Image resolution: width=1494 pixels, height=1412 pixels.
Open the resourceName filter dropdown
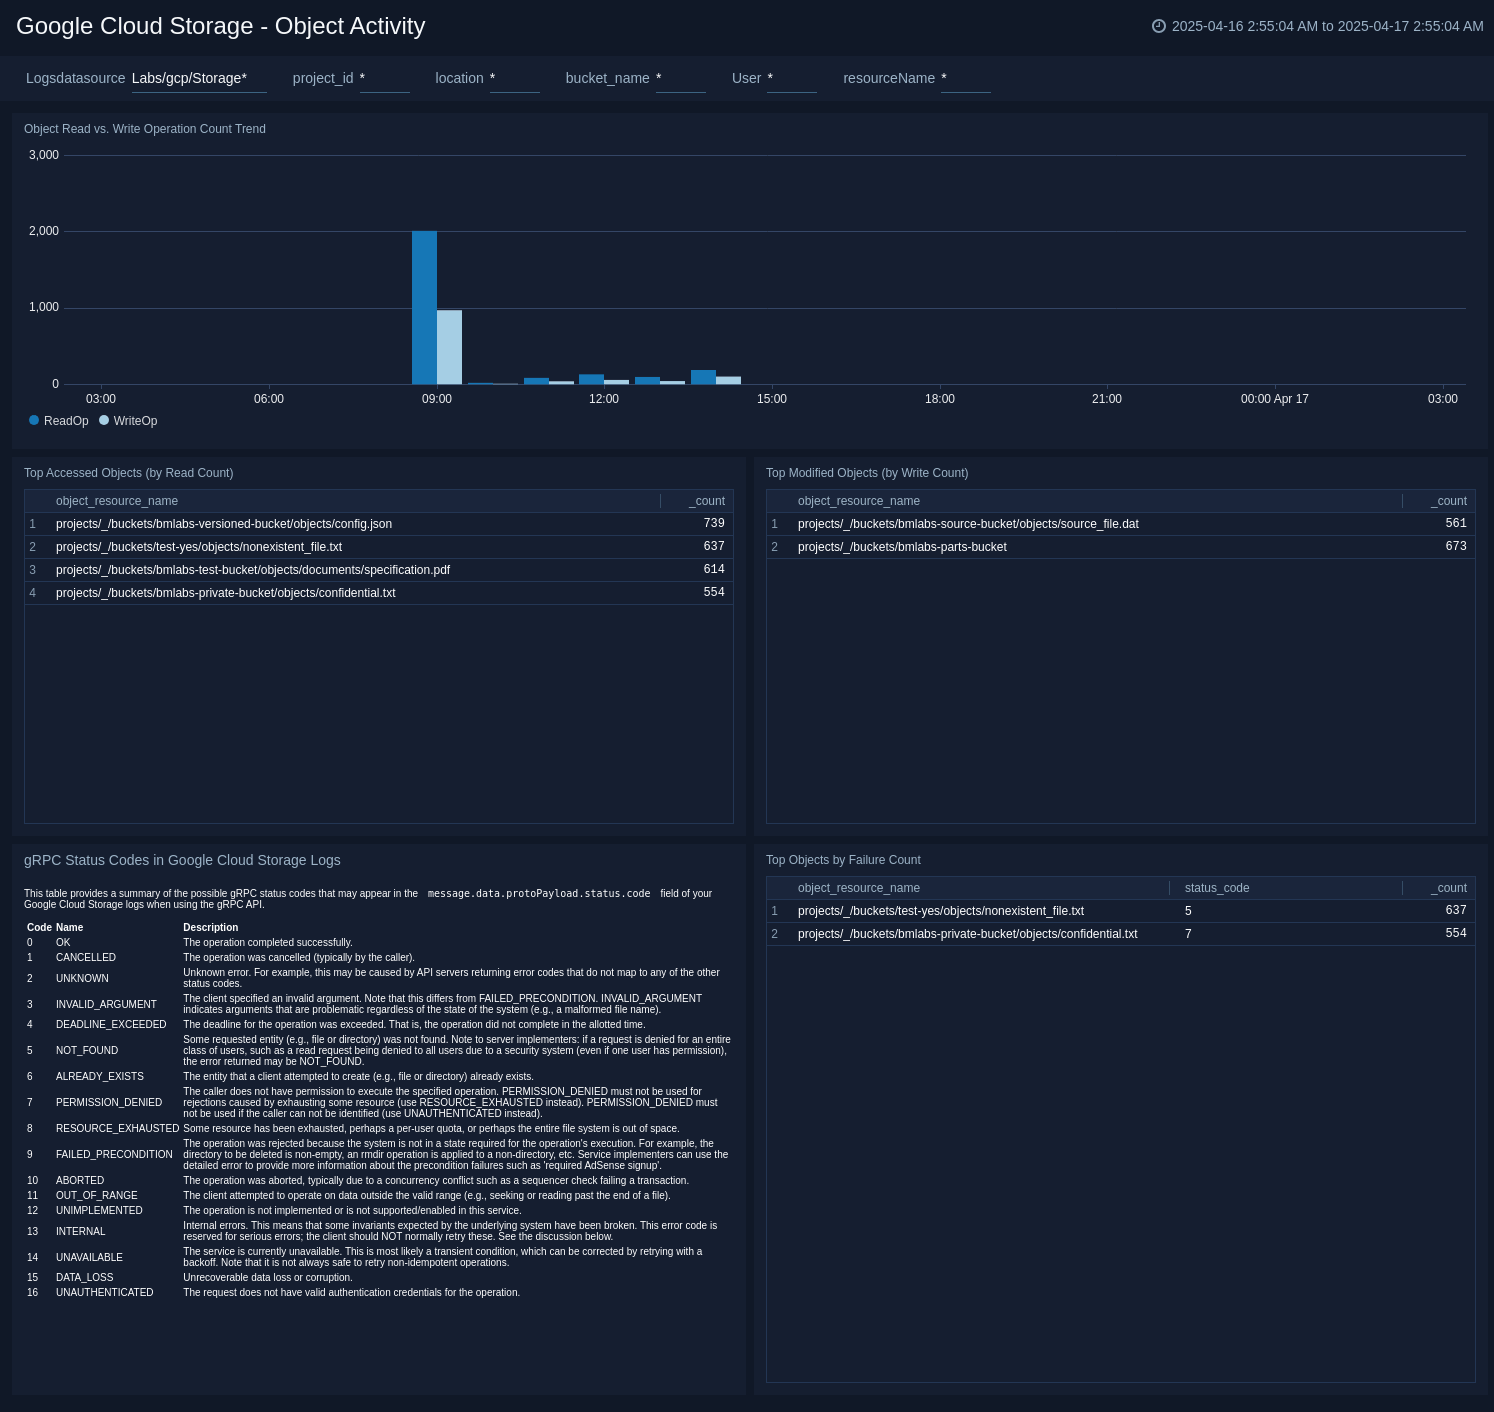point(964,78)
